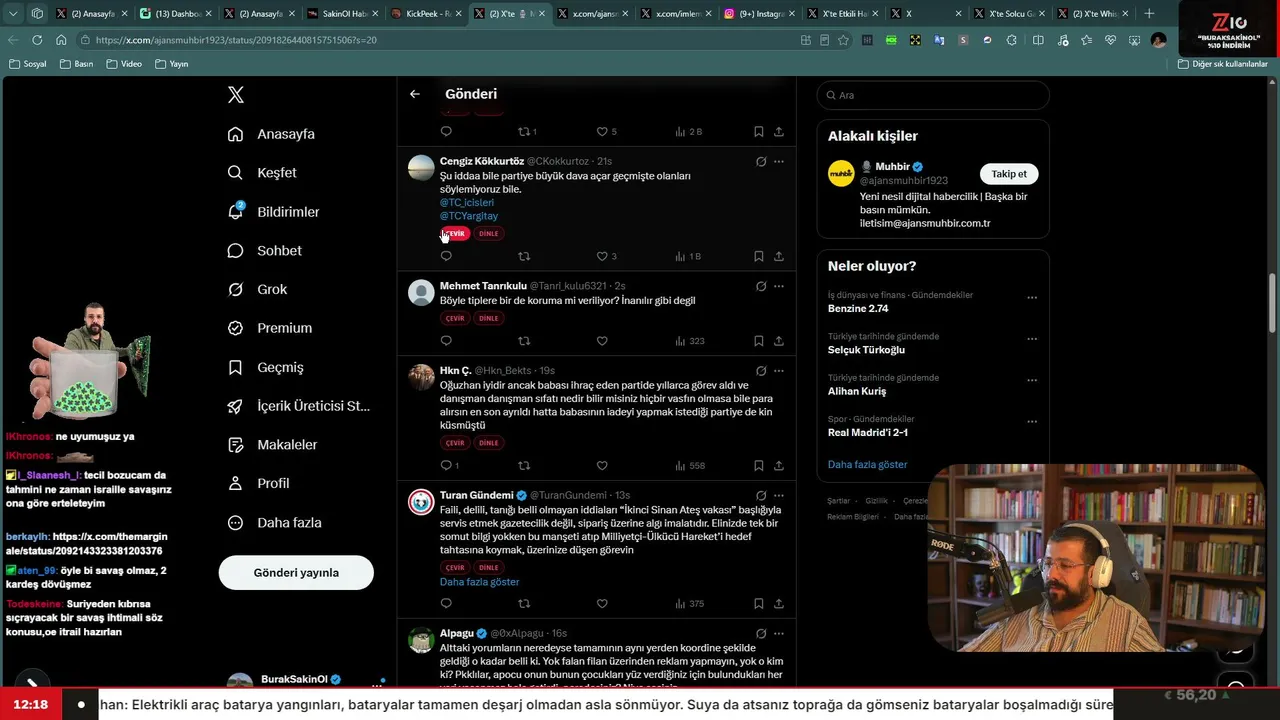The width and height of the screenshot is (1280, 720).
Task: Open the @TCYargitay mention link
Action: click(x=469, y=216)
